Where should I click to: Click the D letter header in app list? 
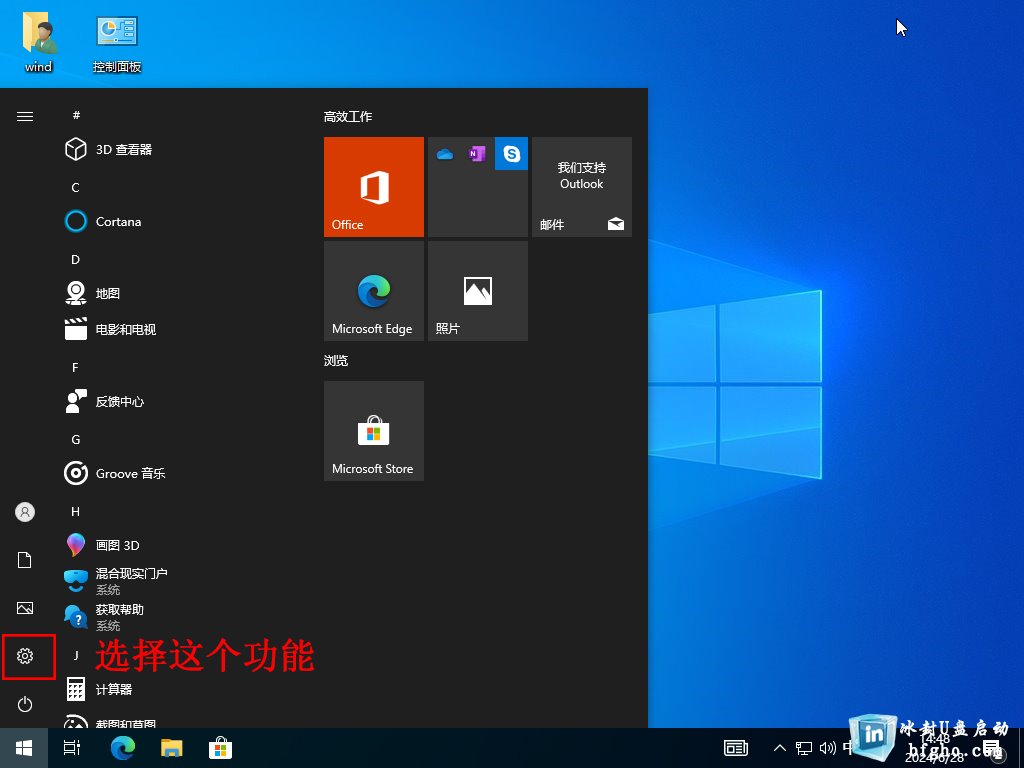[75, 259]
